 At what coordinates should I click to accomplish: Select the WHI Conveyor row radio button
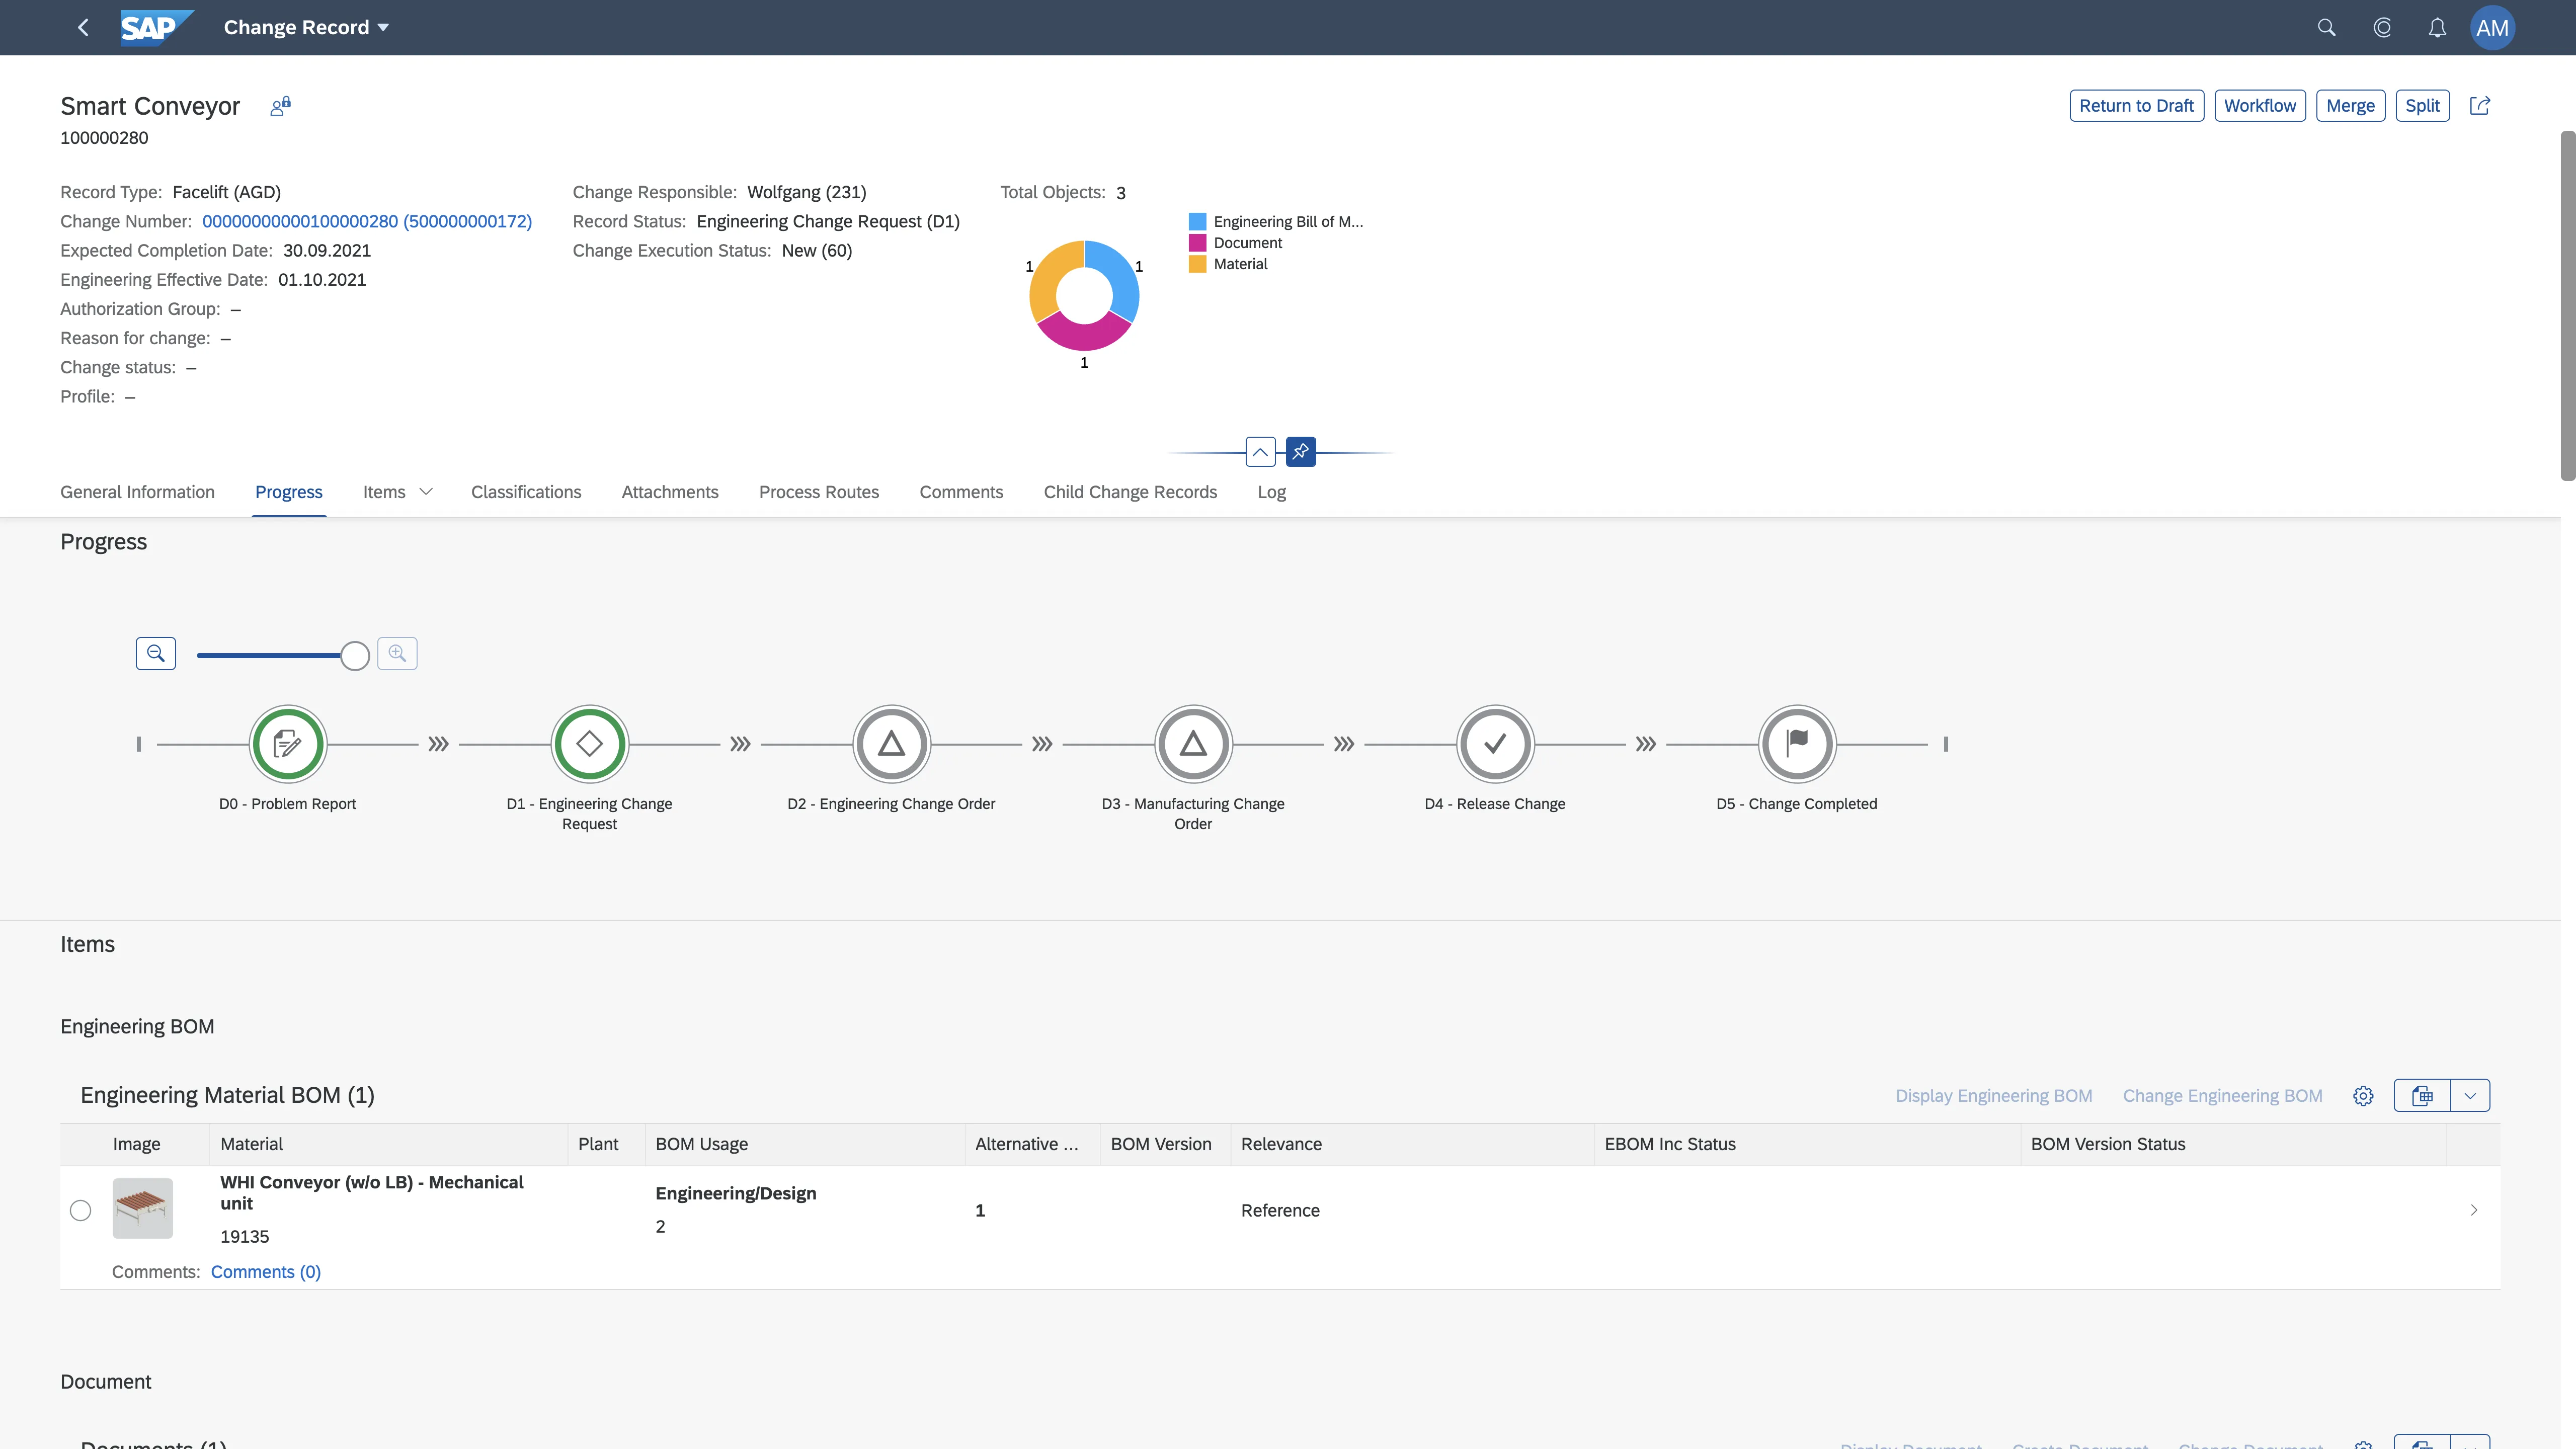(x=81, y=1210)
